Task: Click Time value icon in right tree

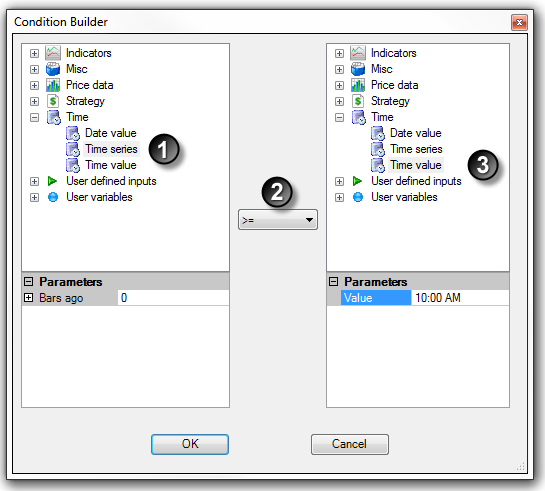Action: pyautogui.click(x=378, y=165)
